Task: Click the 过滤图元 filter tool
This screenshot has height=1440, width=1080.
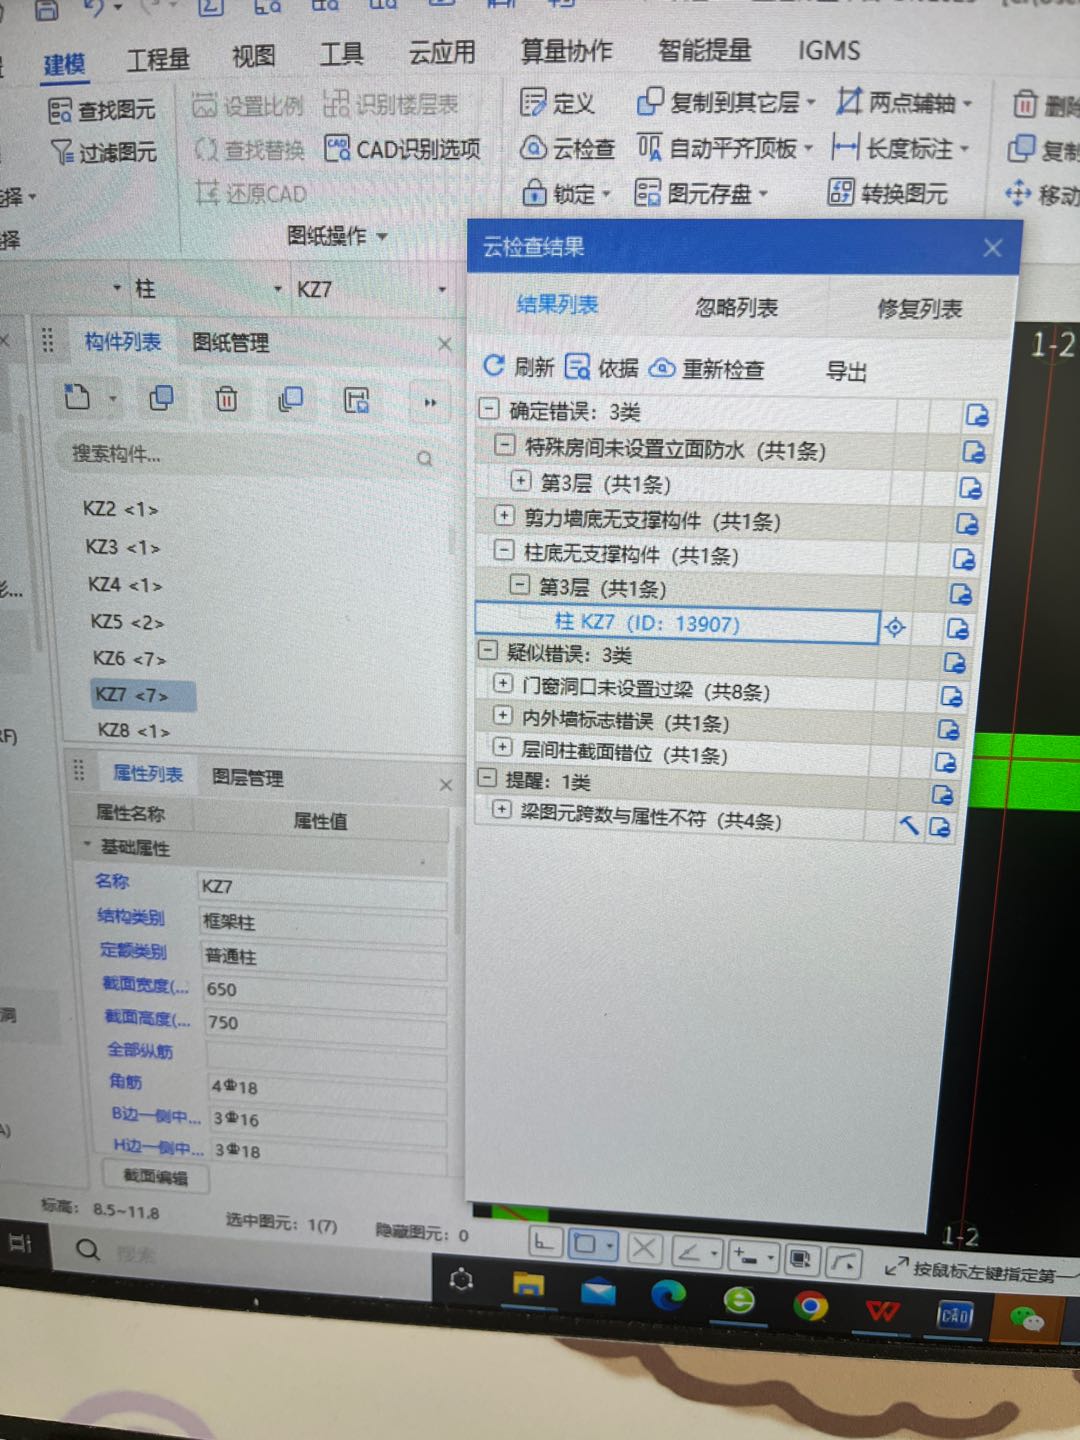Action: point(104,152)
